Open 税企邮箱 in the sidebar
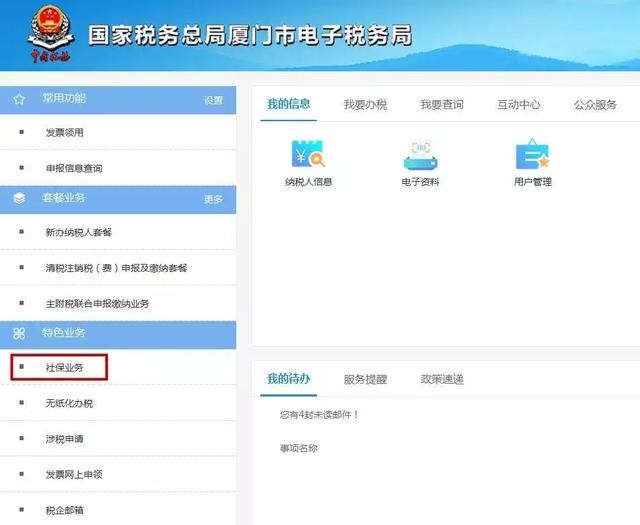Viewport: 640px width, 525px height. [64, 510]
